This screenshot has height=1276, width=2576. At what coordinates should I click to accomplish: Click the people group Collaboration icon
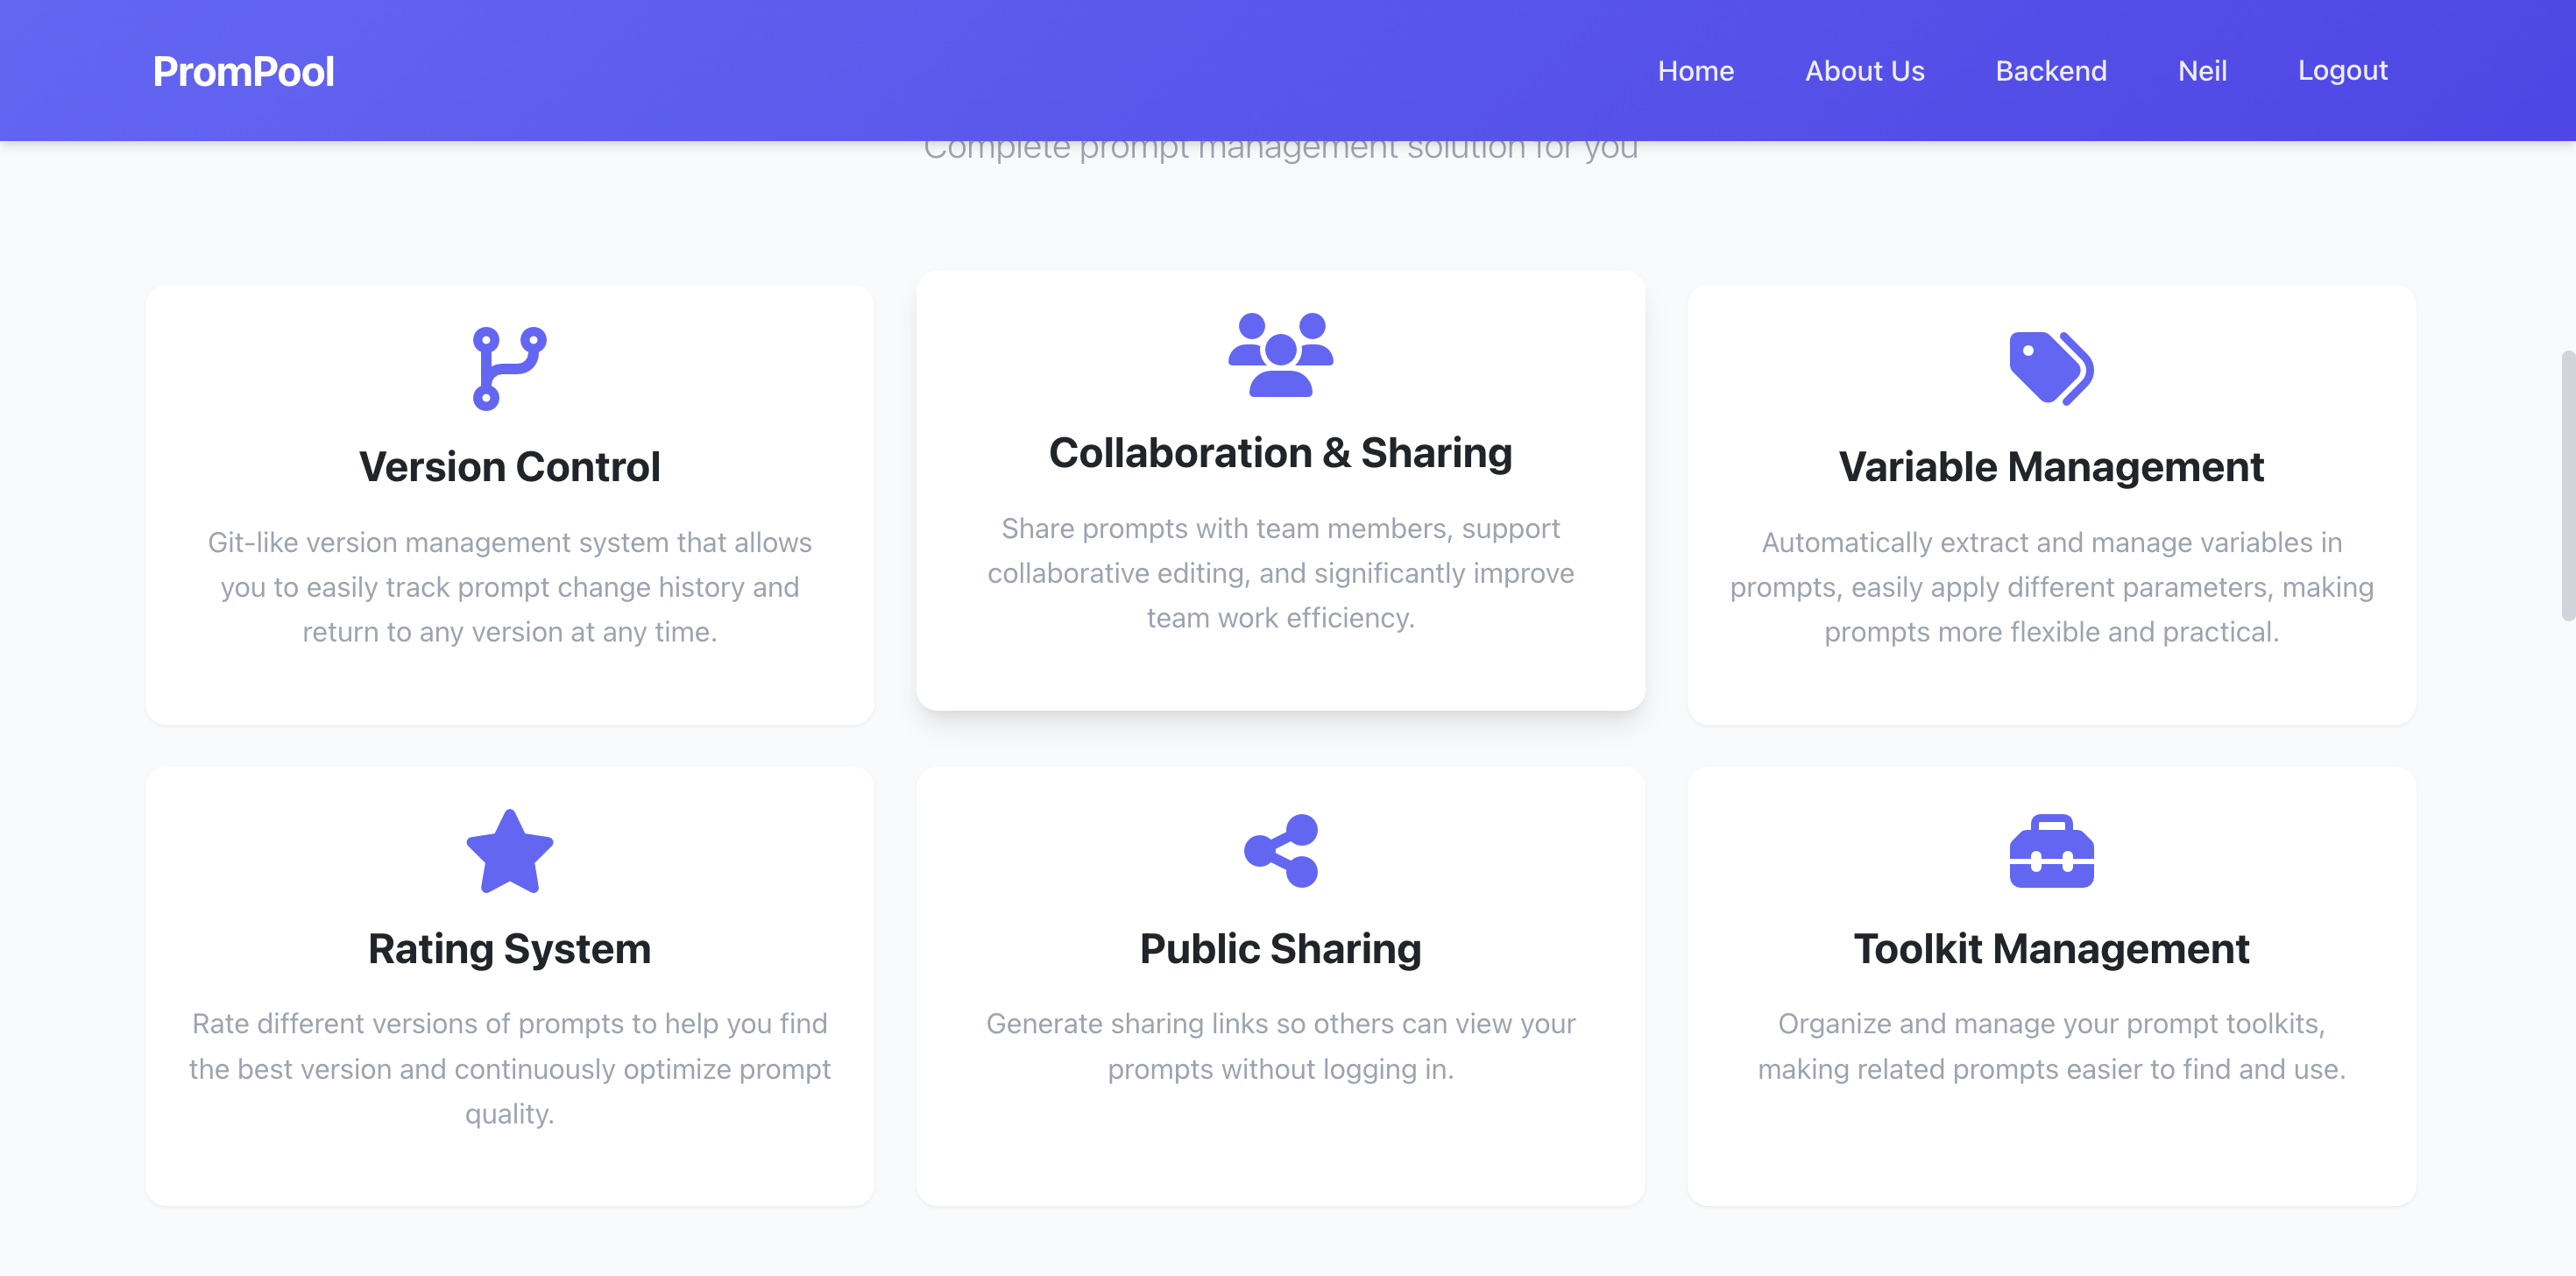pyautogui.click(x=1280, y=355)
